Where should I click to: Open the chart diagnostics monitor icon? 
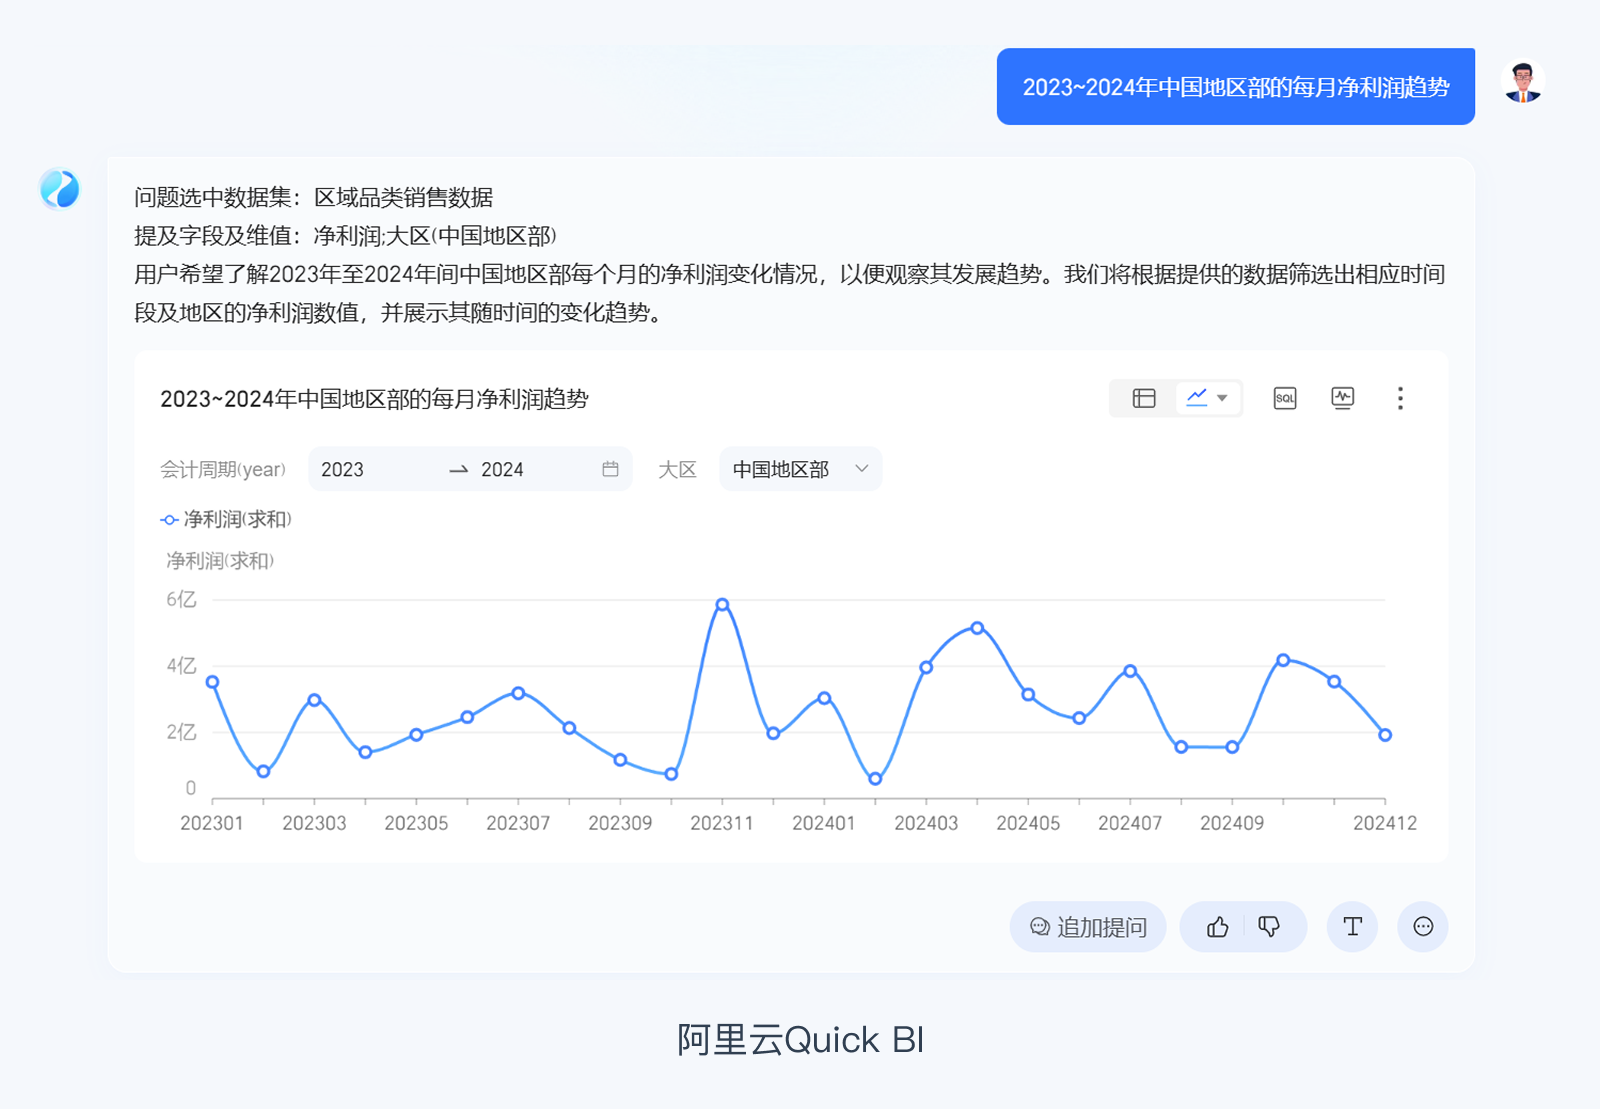(x=1343, y=398)
